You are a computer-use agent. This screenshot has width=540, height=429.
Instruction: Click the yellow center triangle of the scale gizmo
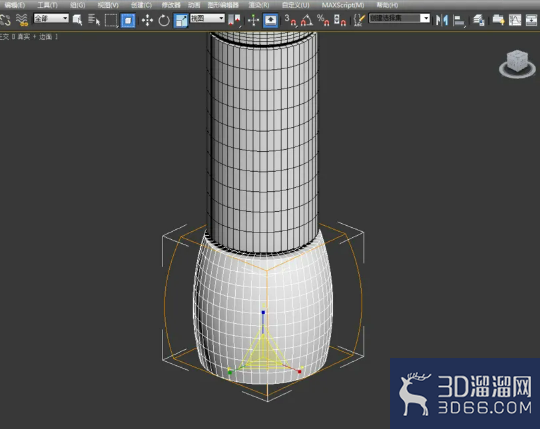tap(263, 355)
